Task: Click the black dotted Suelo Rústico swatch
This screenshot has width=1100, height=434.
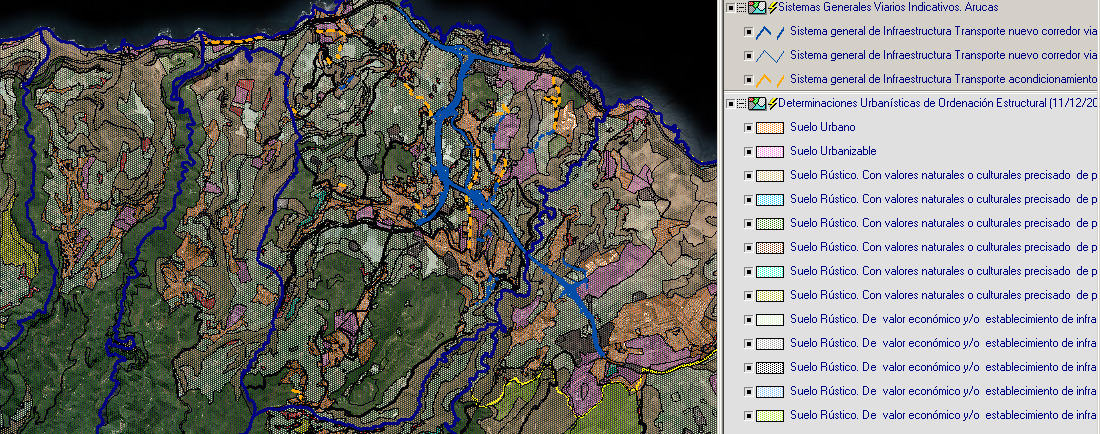Action: coord(770,367)
